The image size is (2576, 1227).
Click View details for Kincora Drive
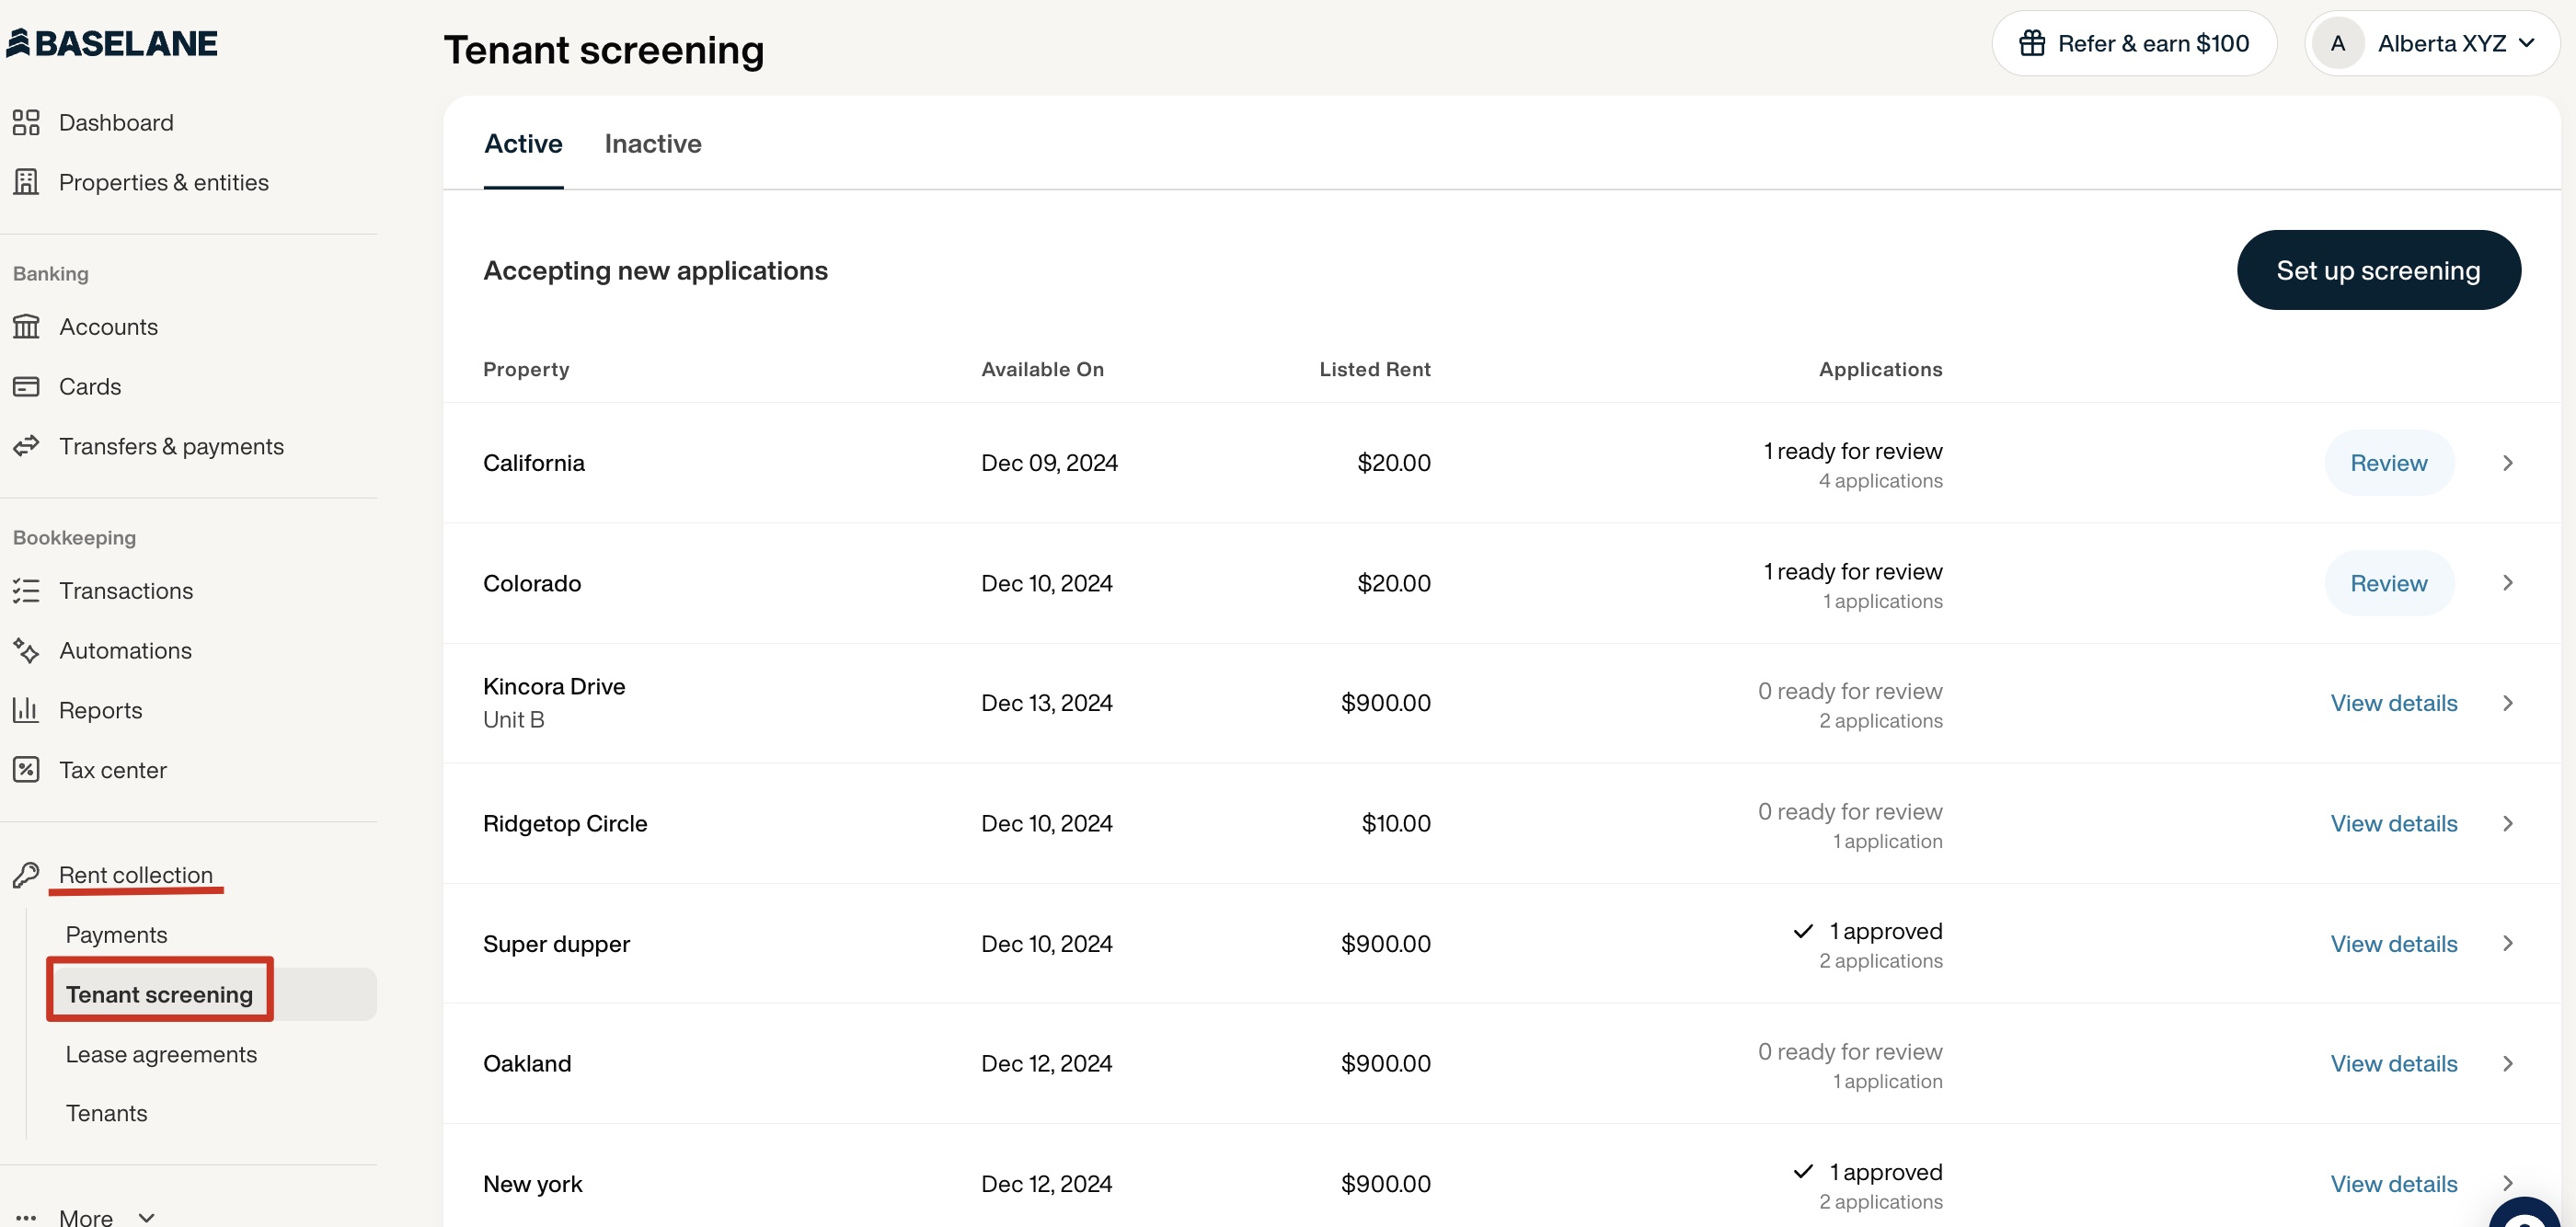pyautogui.click(x=2393, y=702)
